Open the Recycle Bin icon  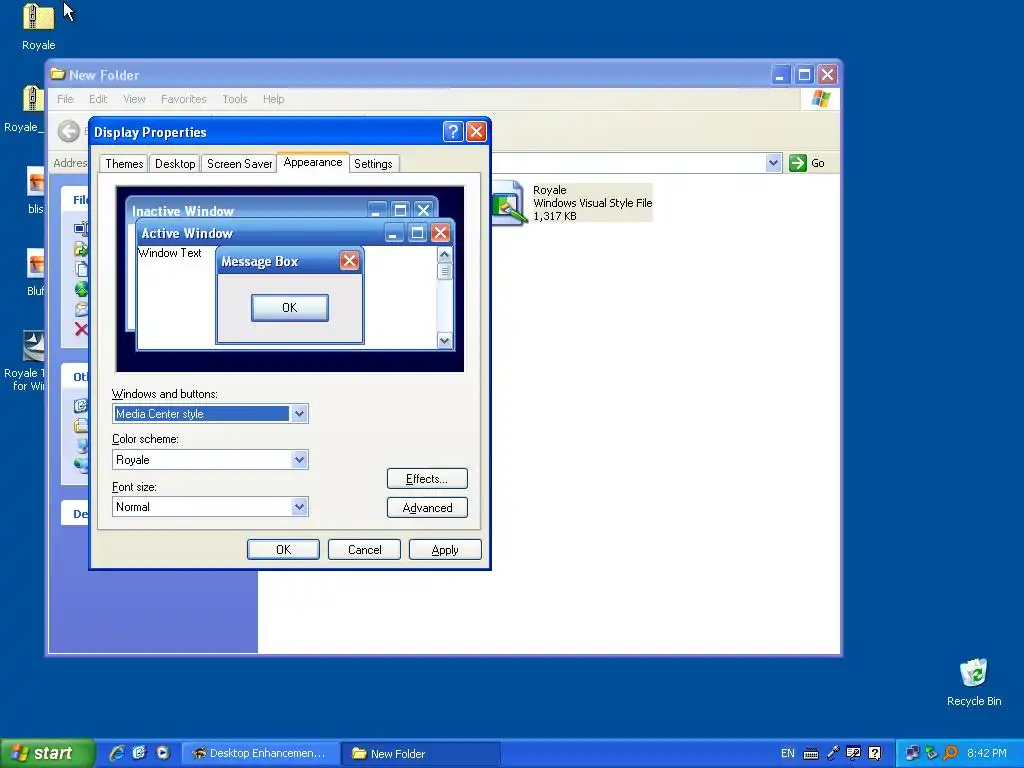tap(973, 673)
